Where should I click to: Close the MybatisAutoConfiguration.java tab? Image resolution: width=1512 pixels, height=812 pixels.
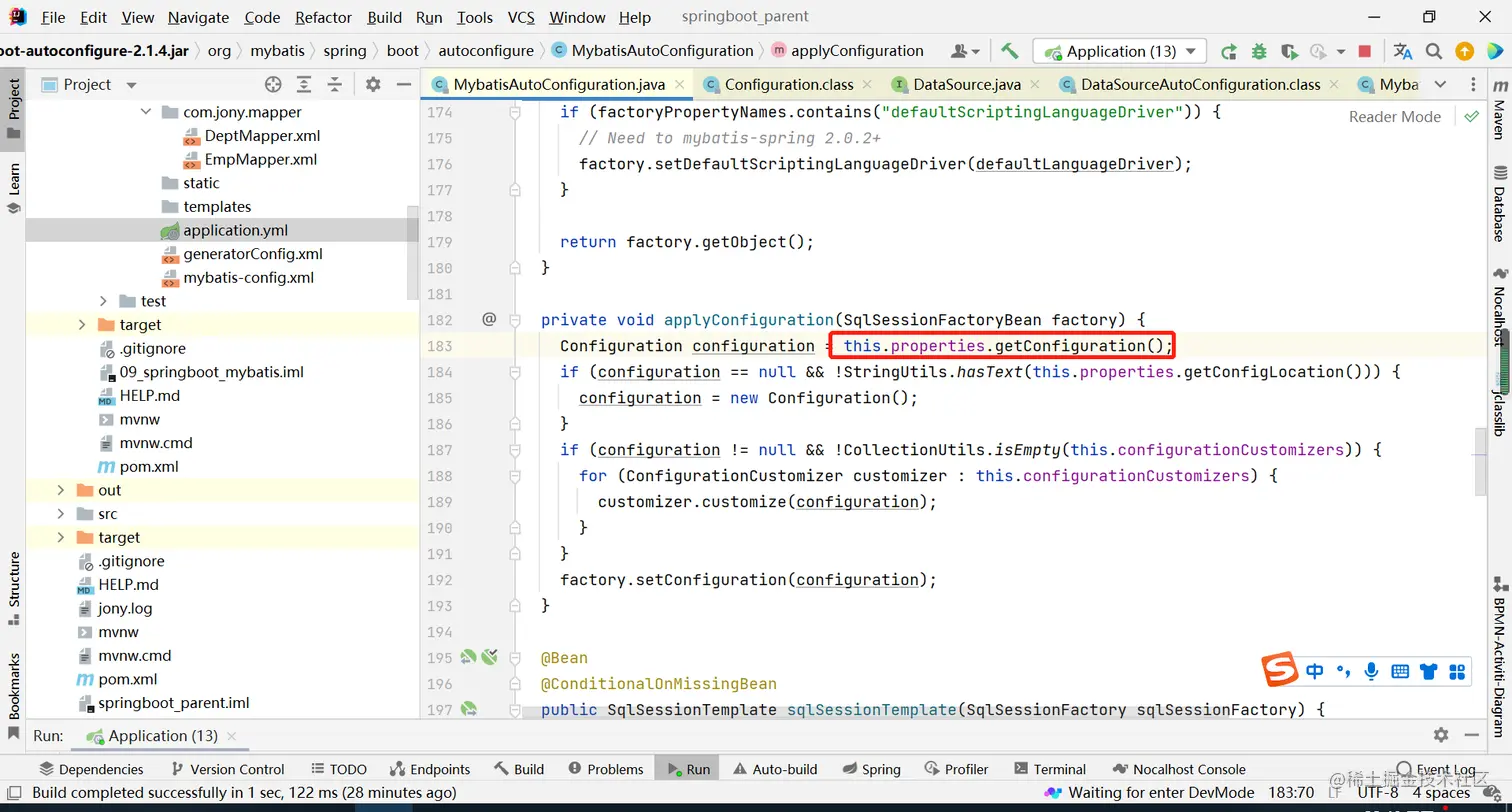click(679, 85)
